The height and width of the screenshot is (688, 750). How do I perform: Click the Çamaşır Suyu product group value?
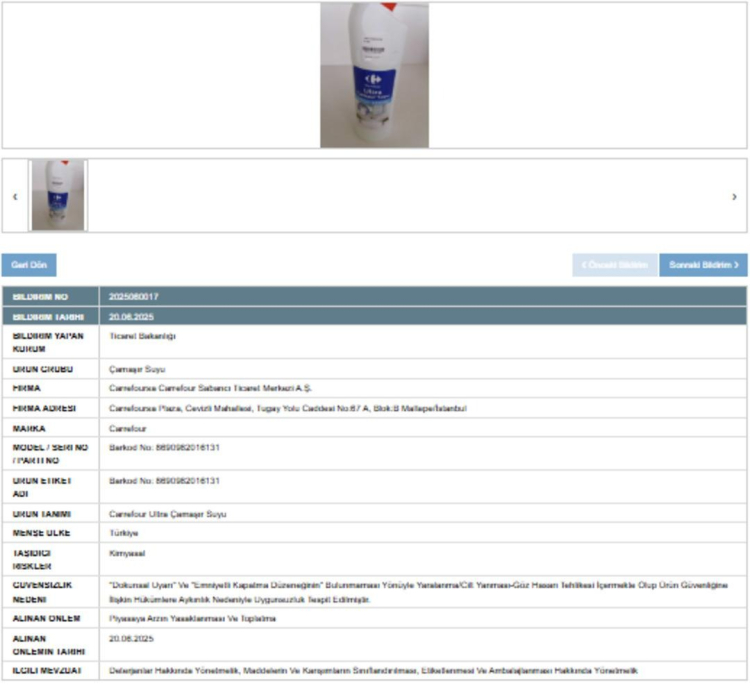[x=131, y=369]
